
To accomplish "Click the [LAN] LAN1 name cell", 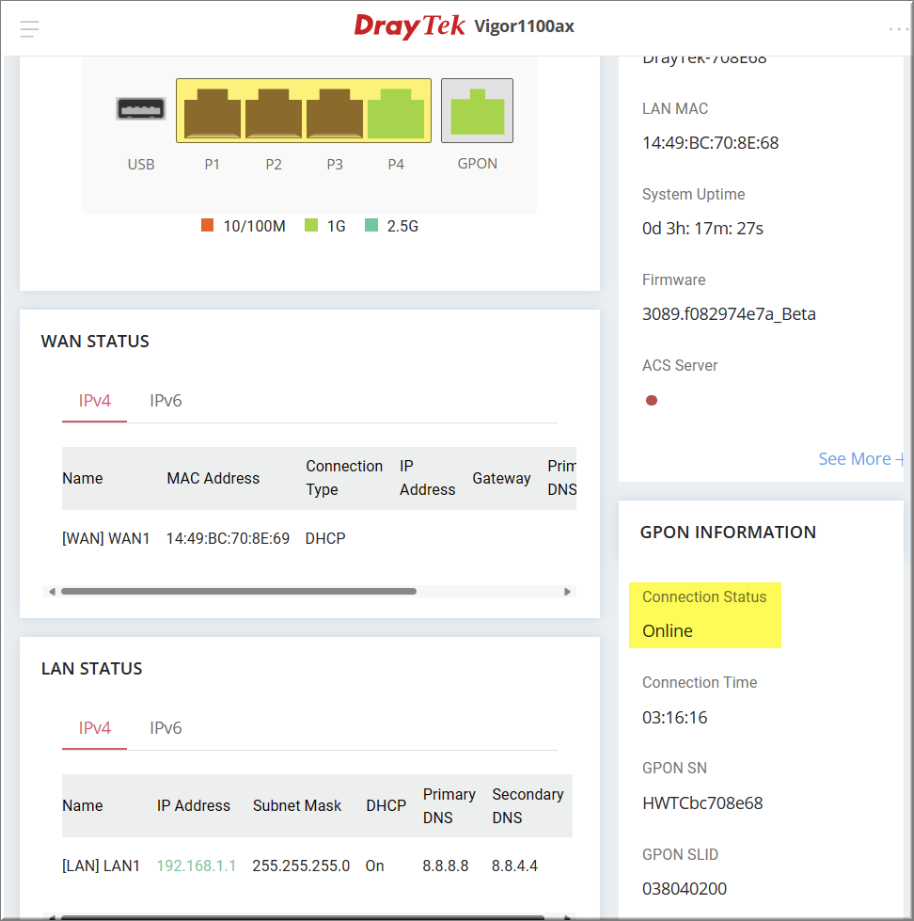I will (x=101, y=866).
